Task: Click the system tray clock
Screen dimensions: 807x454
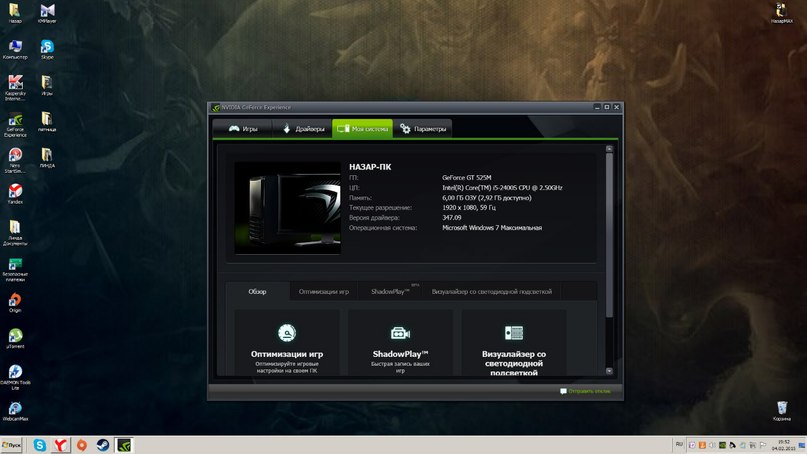Action: 784,445
